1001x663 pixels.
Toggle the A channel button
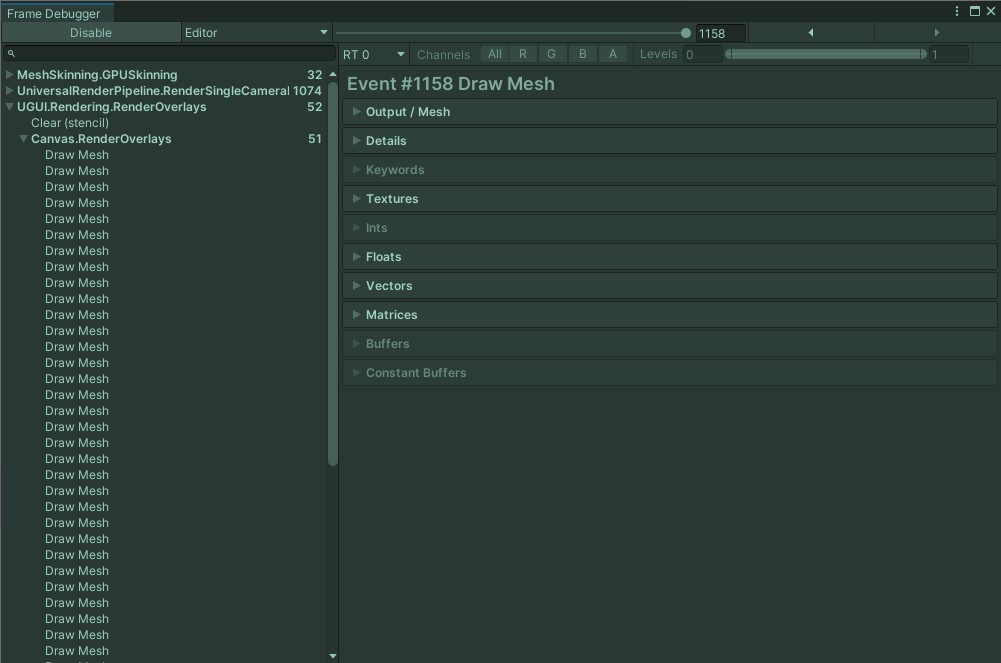pyautogui.click(x=613, y=54)
